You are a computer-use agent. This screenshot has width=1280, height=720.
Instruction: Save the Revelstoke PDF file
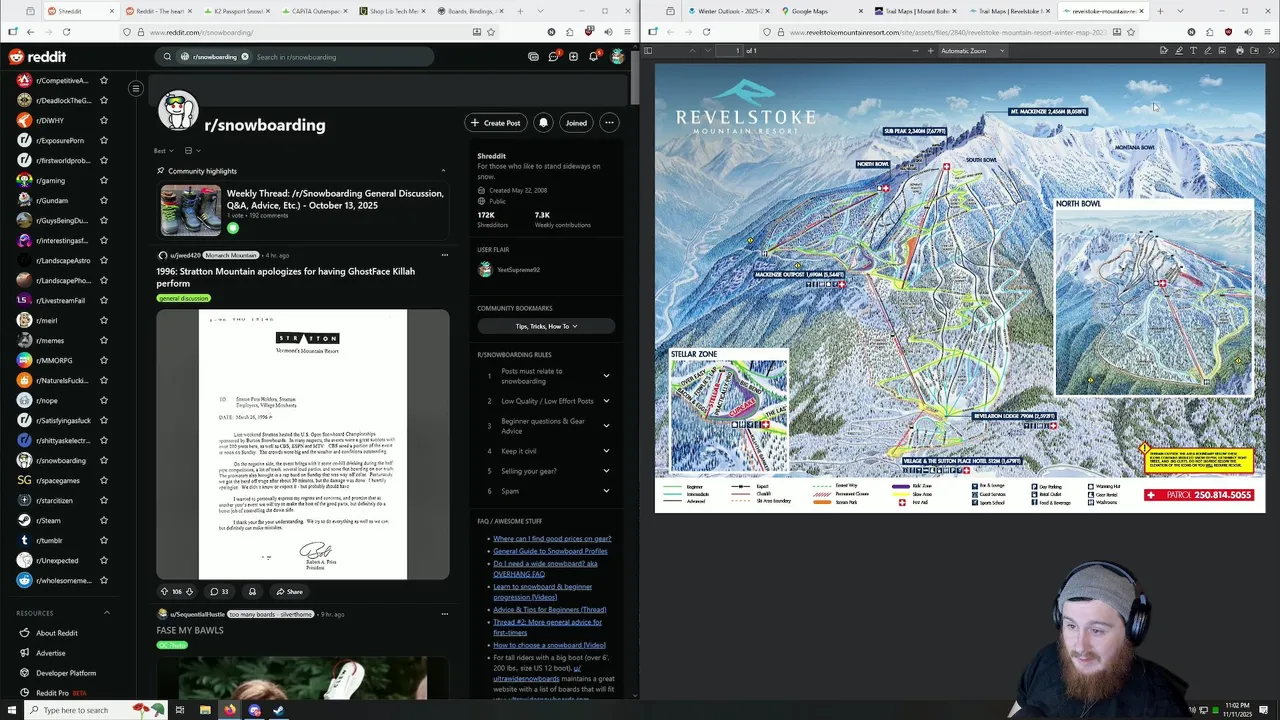point(1255,51)
